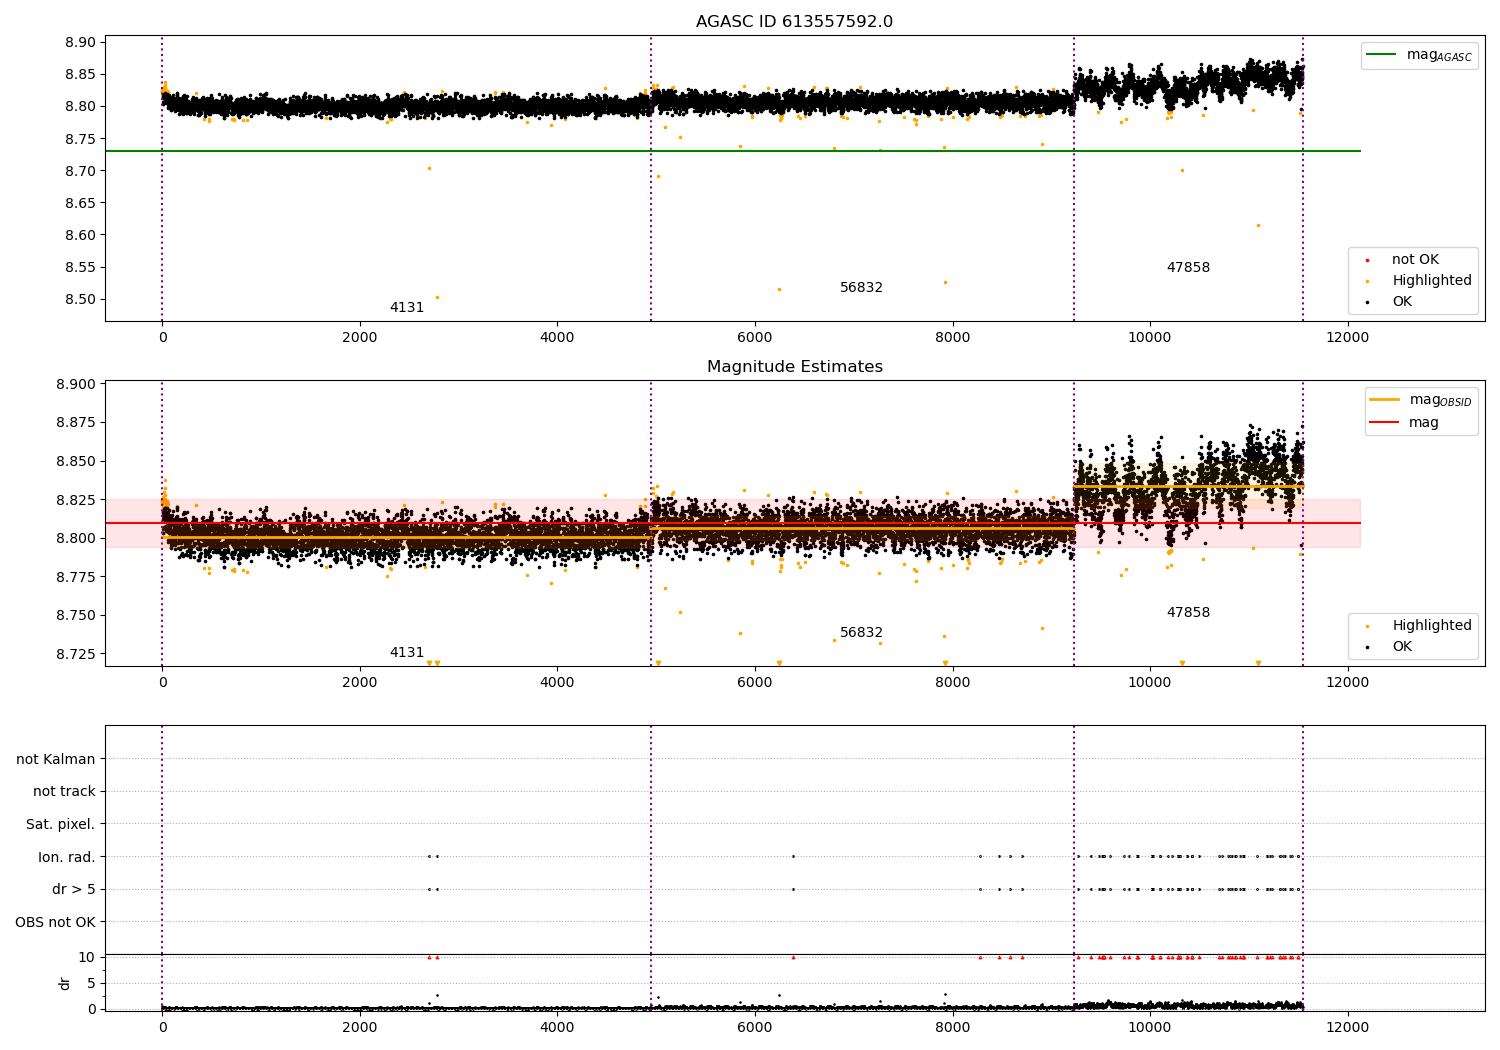Image resolution: width=1500 pixels, height=1050 pixels.
Task: Click the 'dr' y-axis label
Action: [x=65, y=984]
